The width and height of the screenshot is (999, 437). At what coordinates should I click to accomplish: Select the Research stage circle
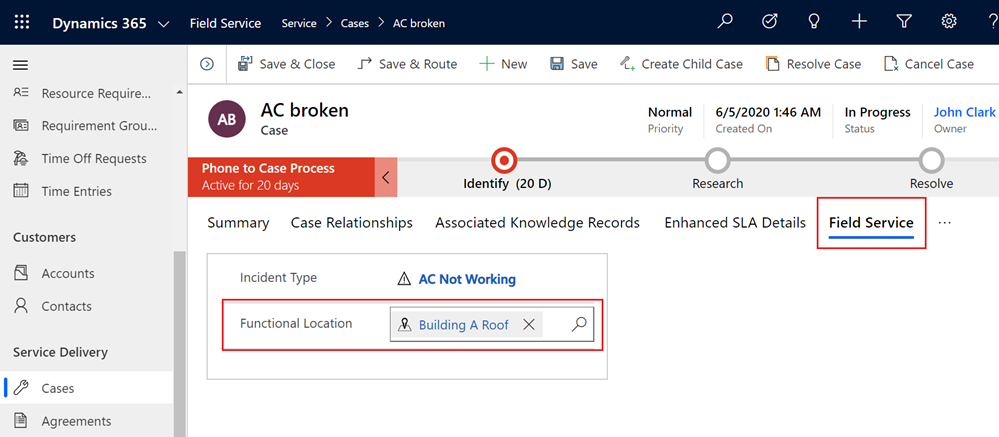(718, 161)
